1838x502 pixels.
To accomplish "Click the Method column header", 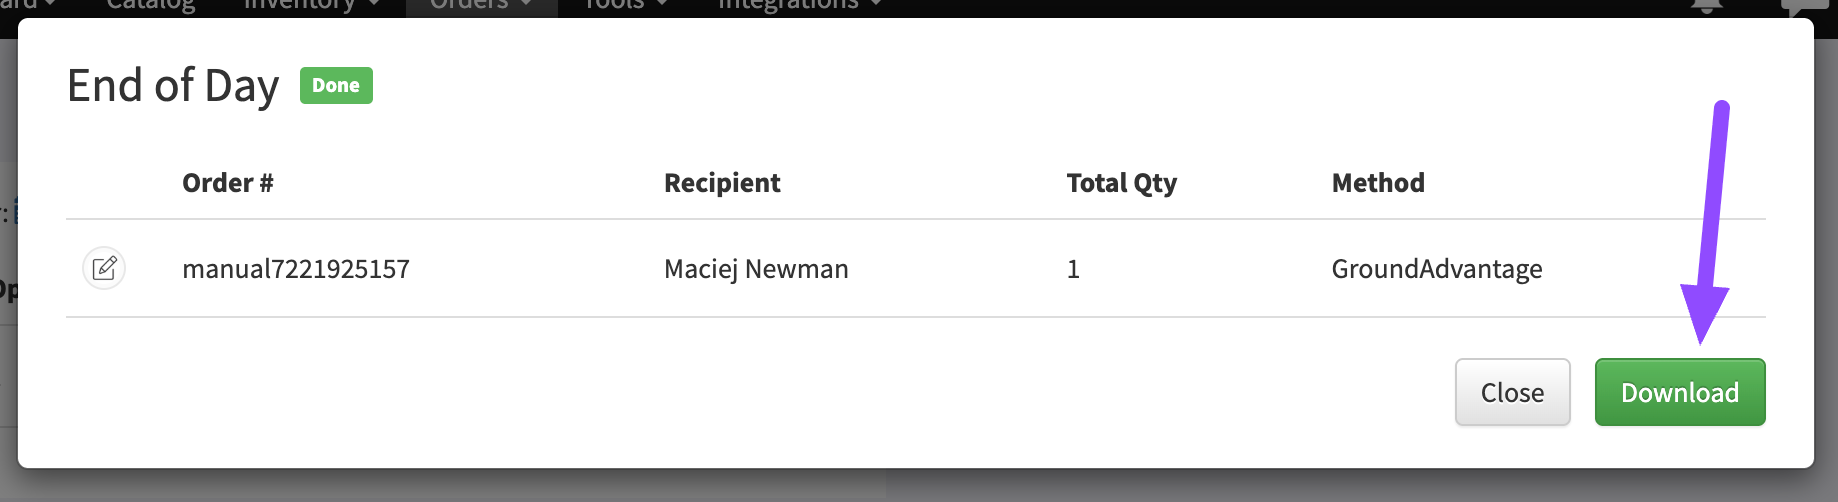I will pos(1378,183).
